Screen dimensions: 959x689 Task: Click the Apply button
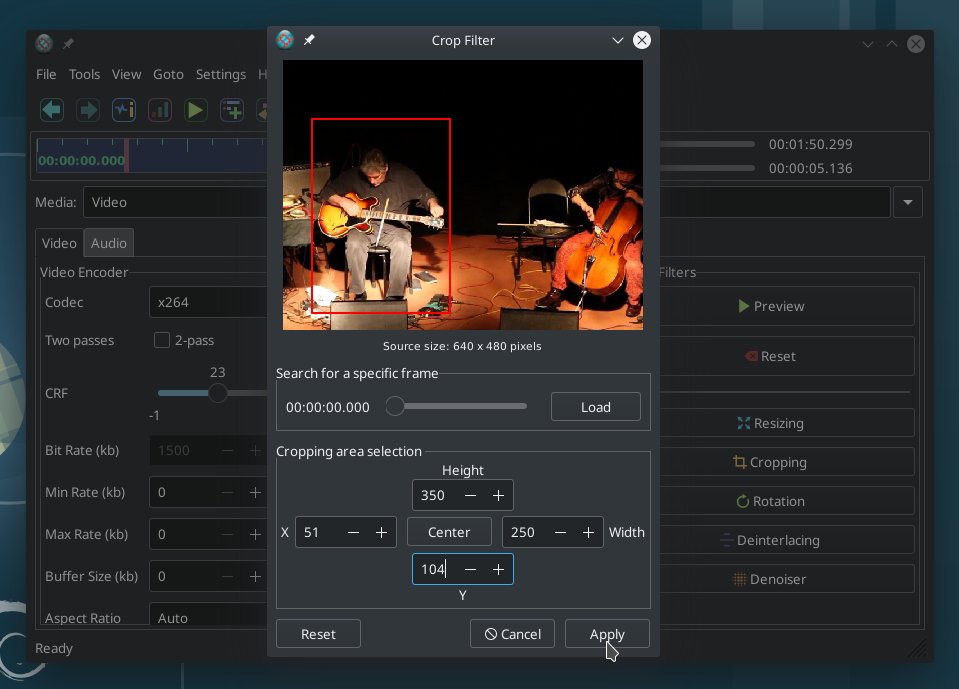click(x=607, y=634)
